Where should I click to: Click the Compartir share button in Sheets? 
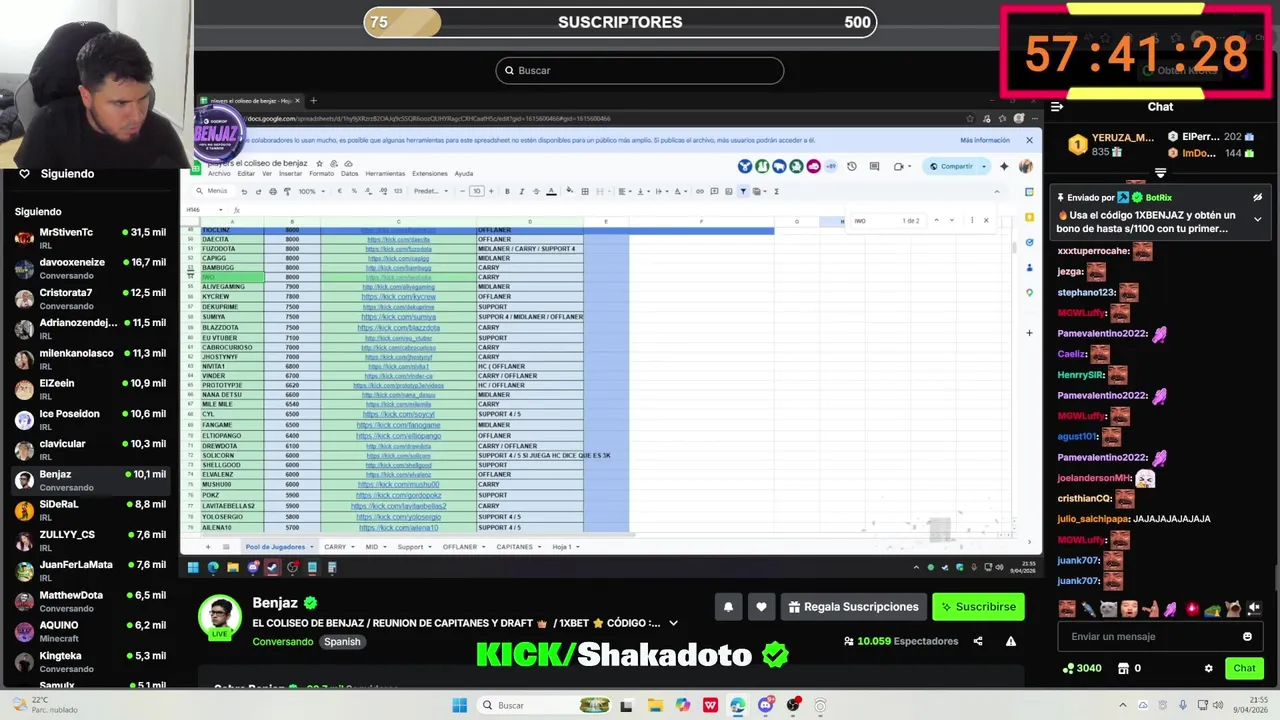(x=951, y=167)
